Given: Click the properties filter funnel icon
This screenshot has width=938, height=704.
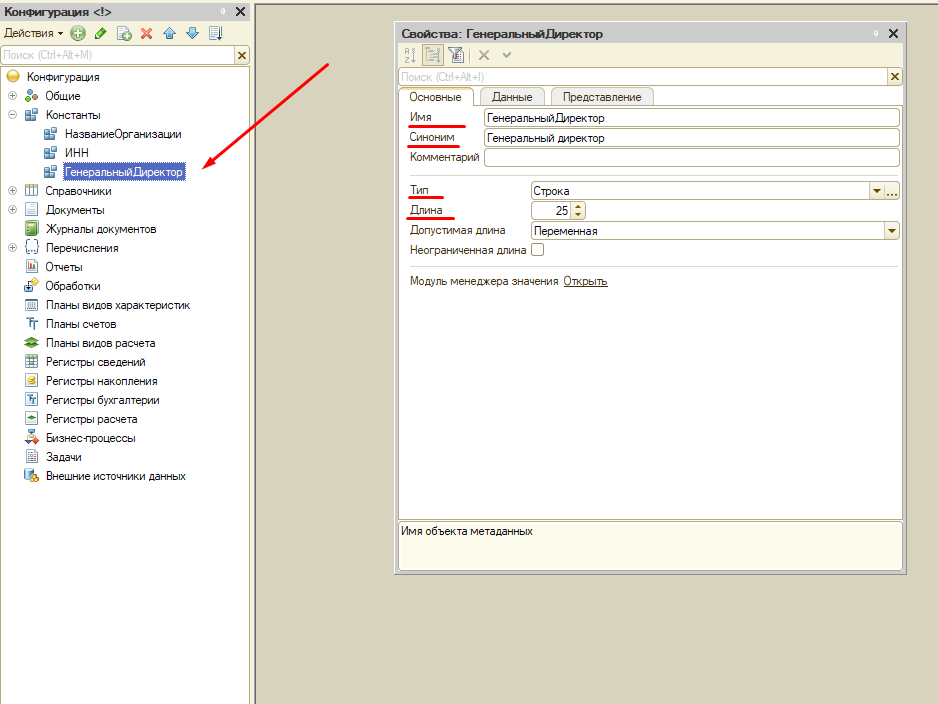Looking at the screenshot, I should [456, 56].
